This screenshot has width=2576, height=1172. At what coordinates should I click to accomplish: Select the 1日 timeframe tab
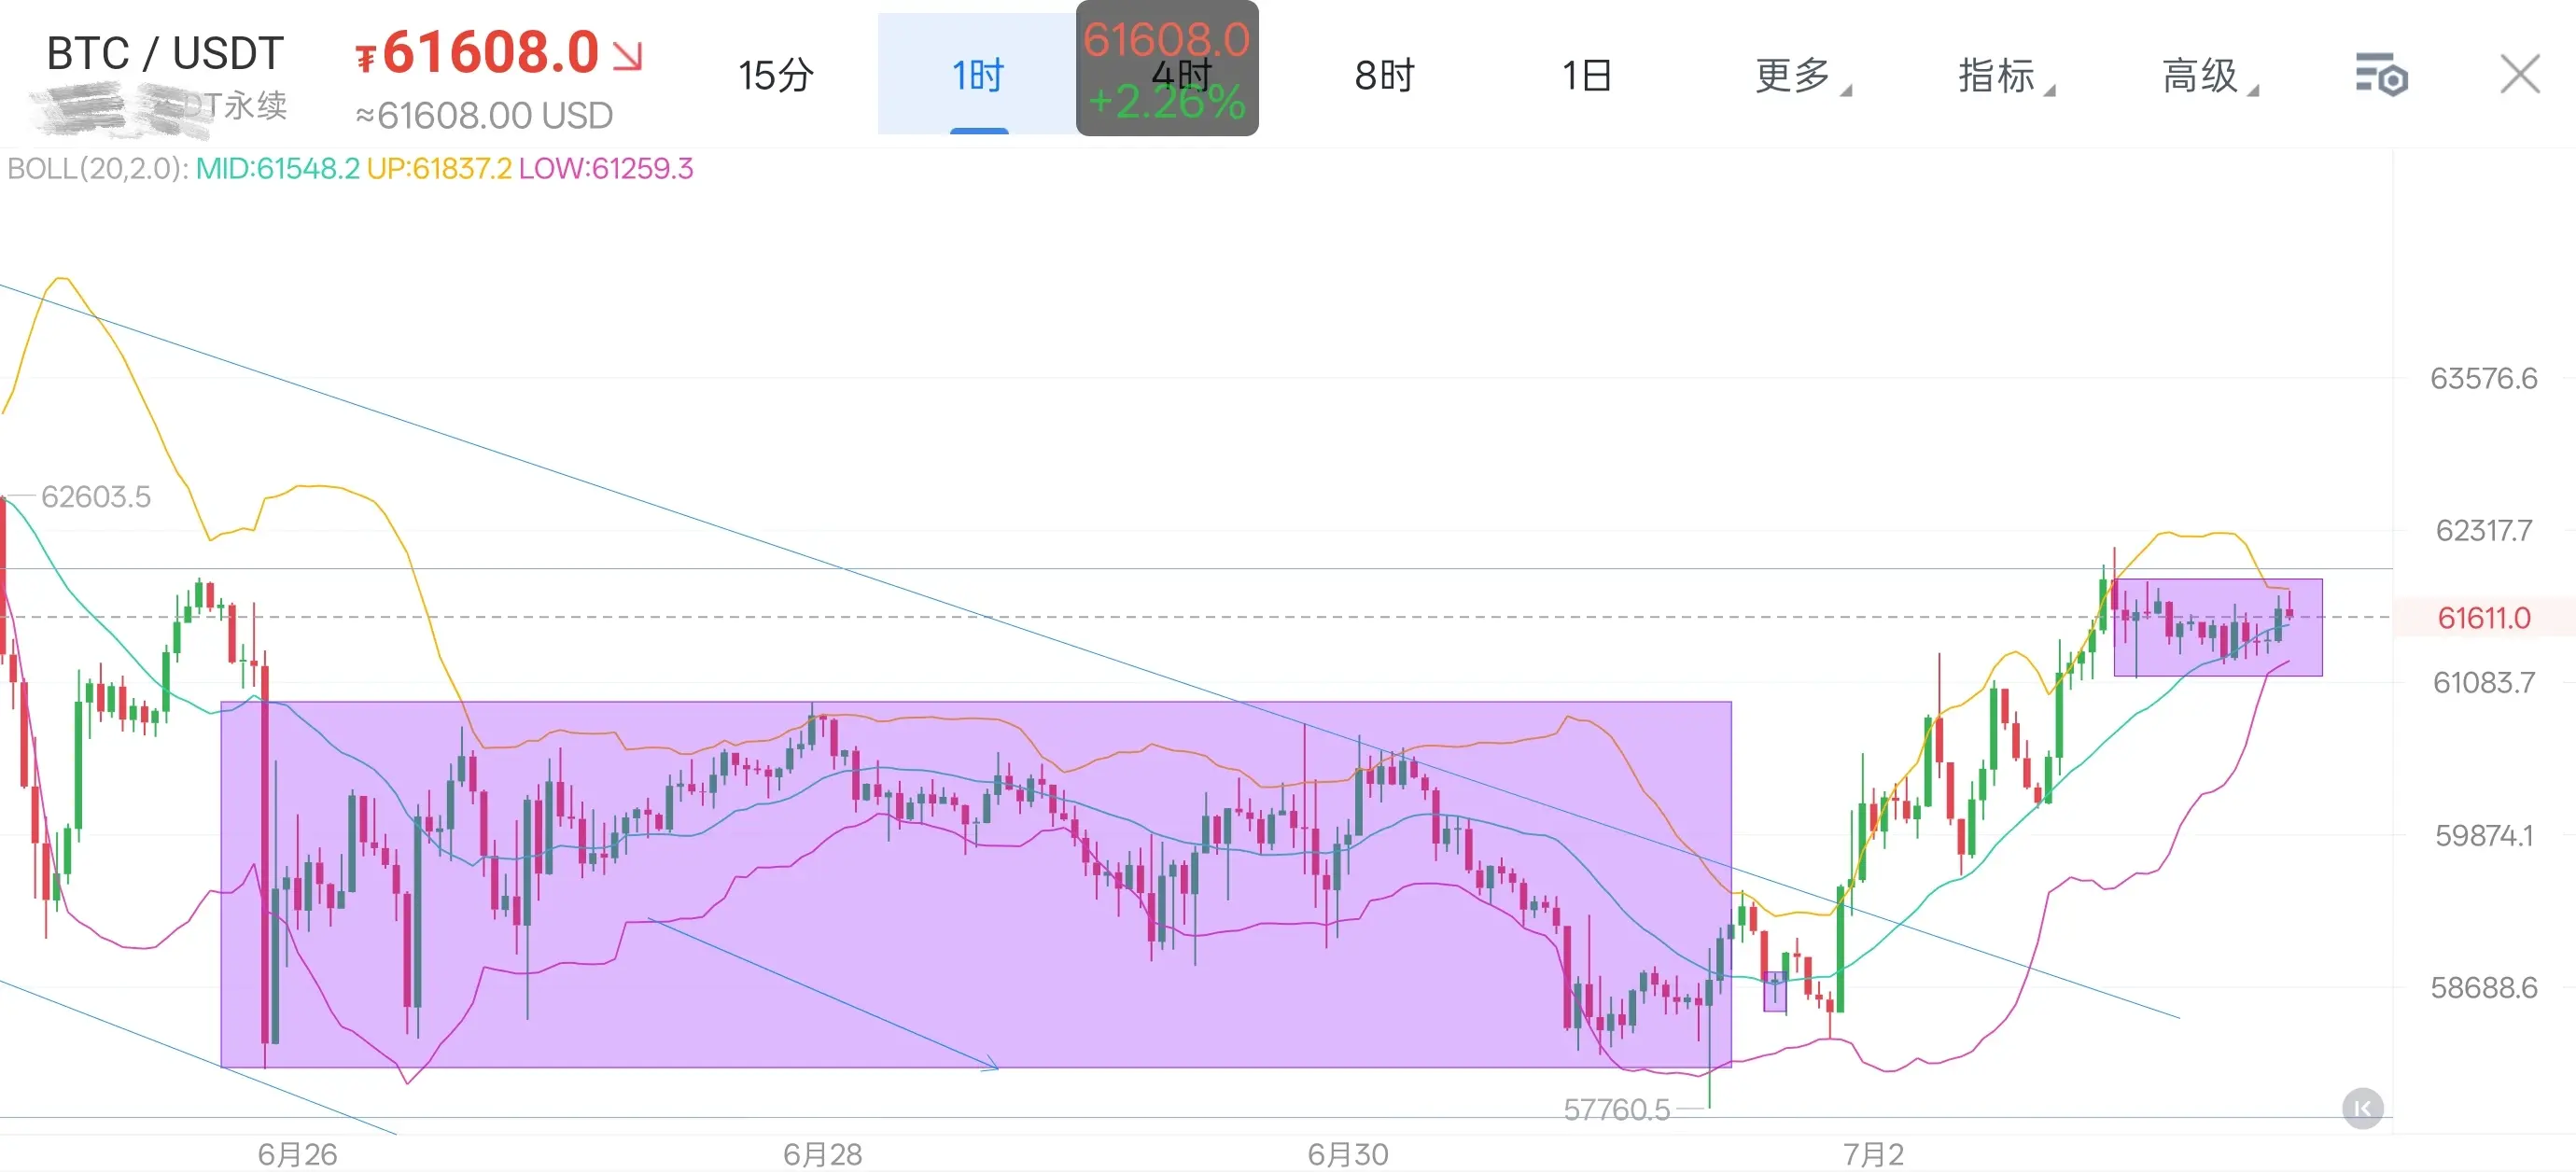tap(1587, 75)
